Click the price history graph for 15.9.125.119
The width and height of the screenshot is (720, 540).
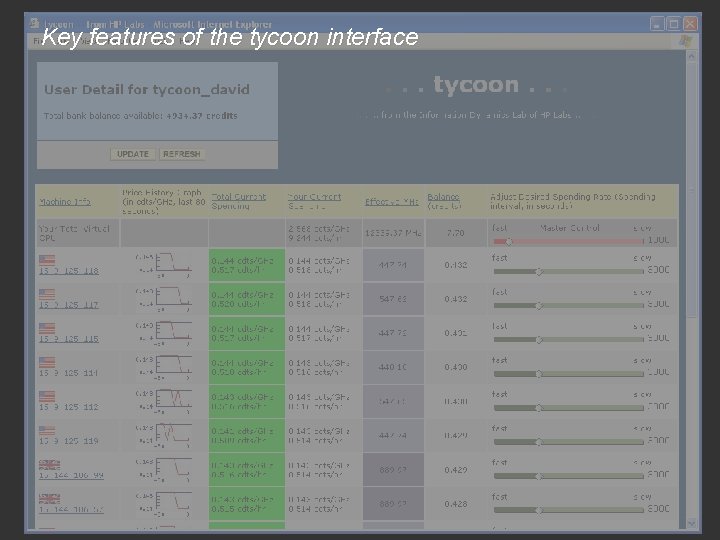click(164, 435)
